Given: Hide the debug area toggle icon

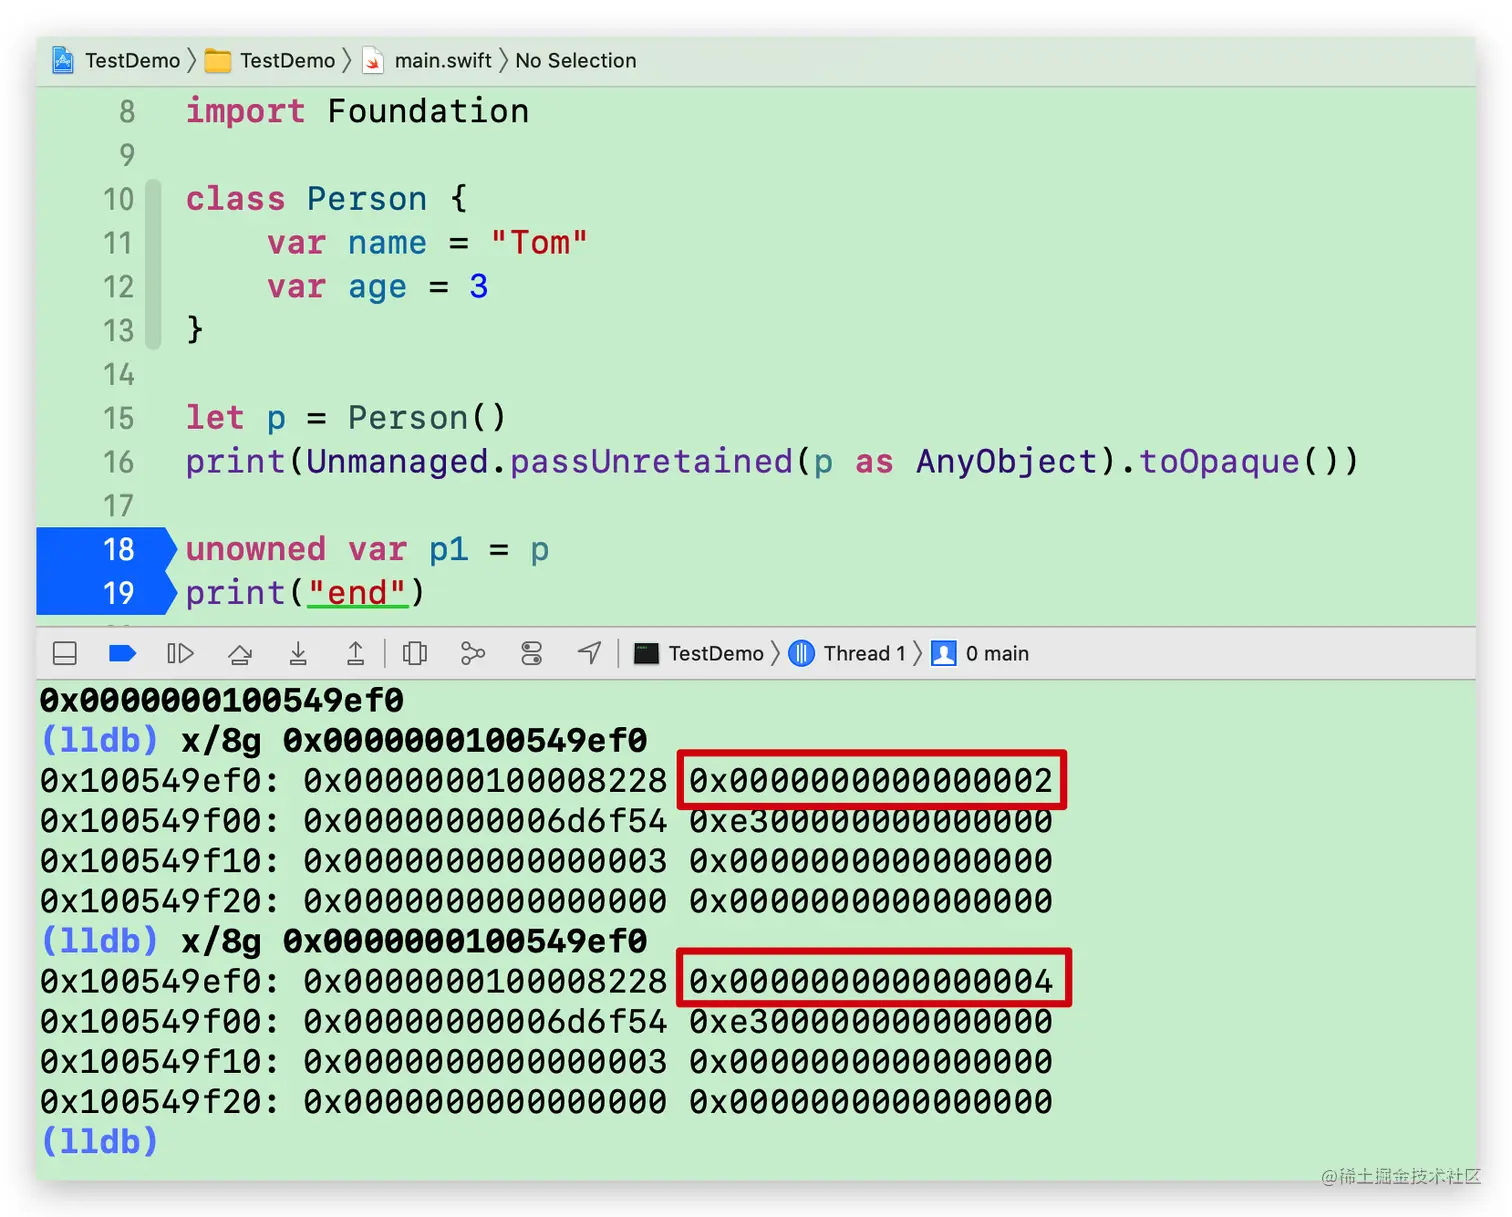Looking at the screenshot, I should tap(65, 654).
